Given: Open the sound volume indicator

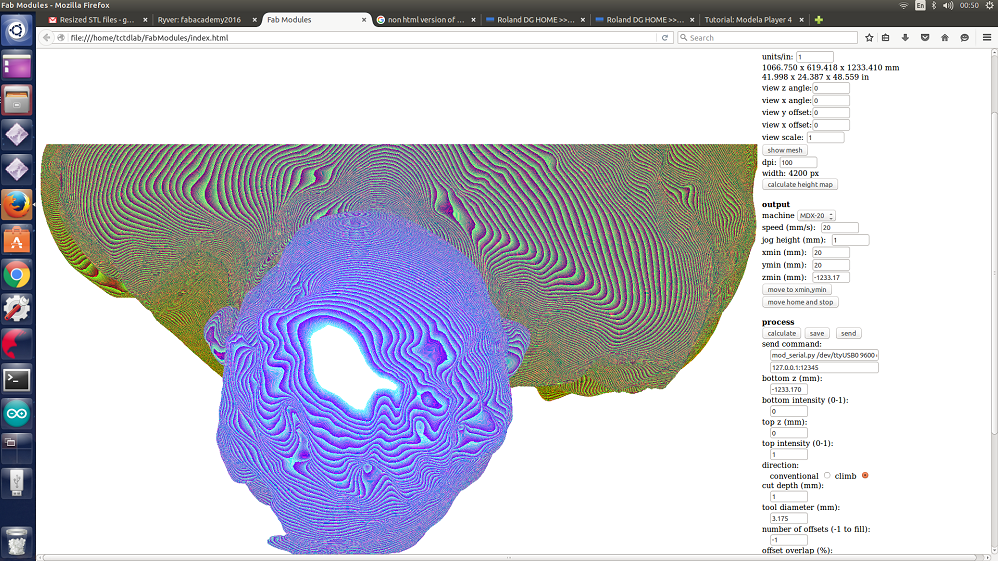Looking at the screenshot, I should click(948, 5).
